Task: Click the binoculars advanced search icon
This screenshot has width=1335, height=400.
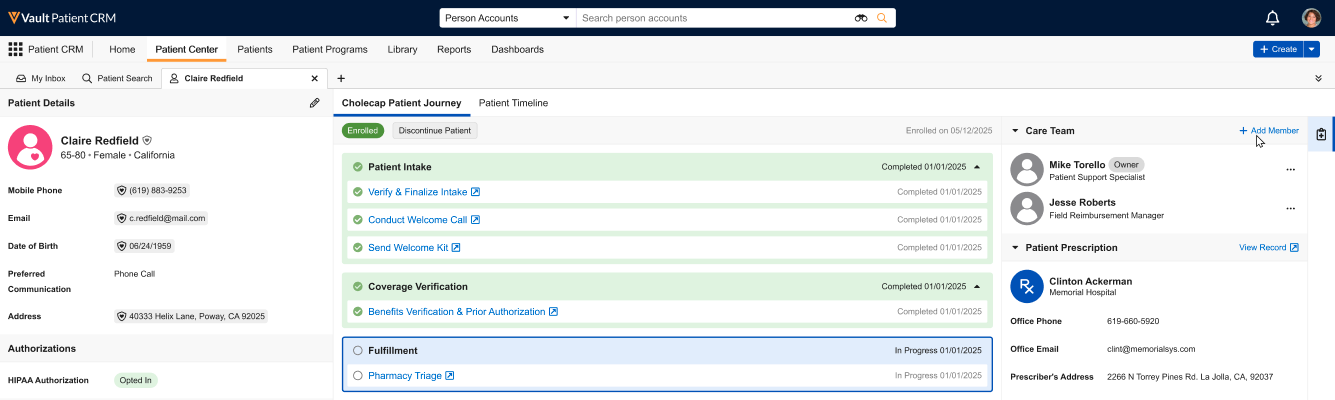Action: coord(861,18)
